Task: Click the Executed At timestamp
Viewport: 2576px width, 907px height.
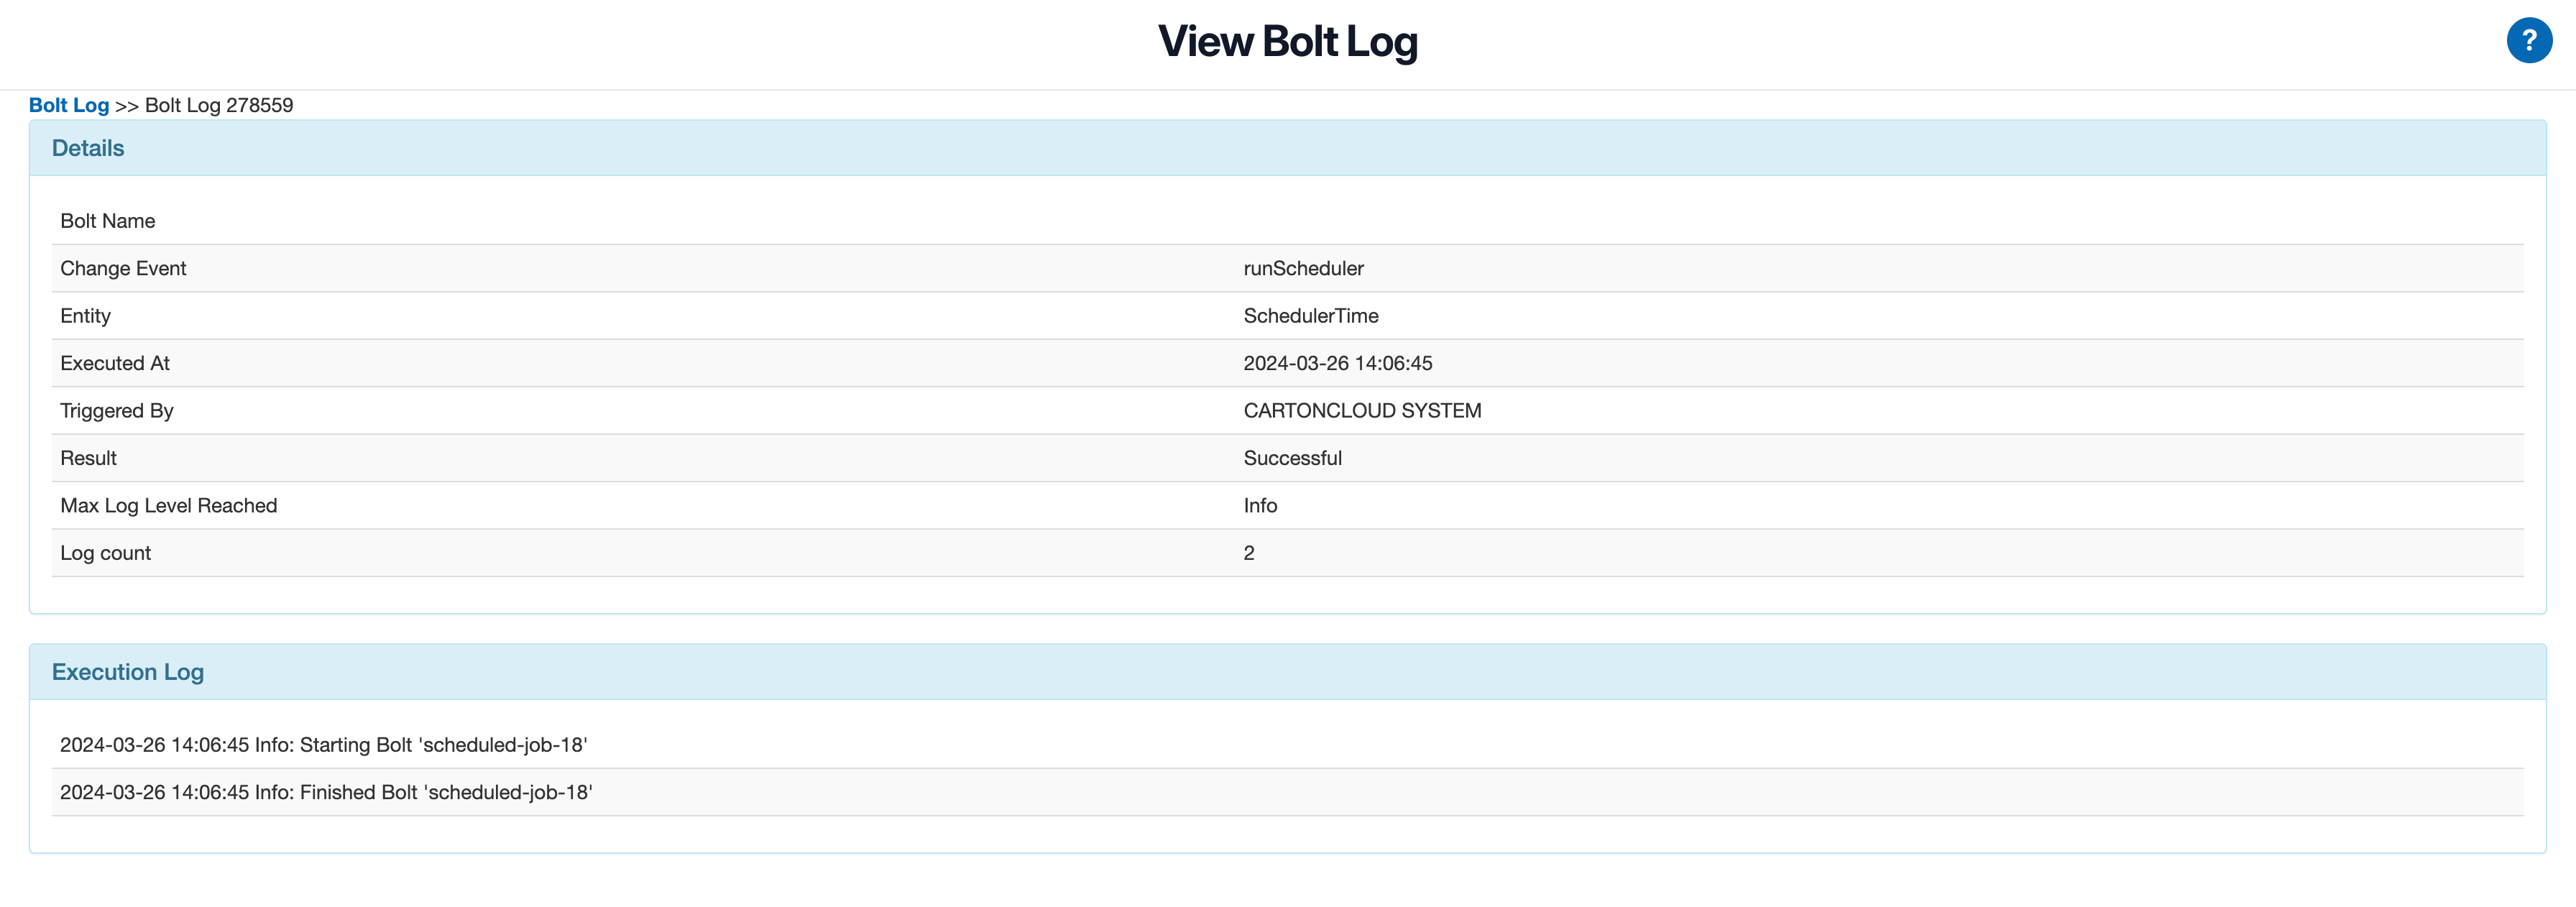Action: point(1338,363)
